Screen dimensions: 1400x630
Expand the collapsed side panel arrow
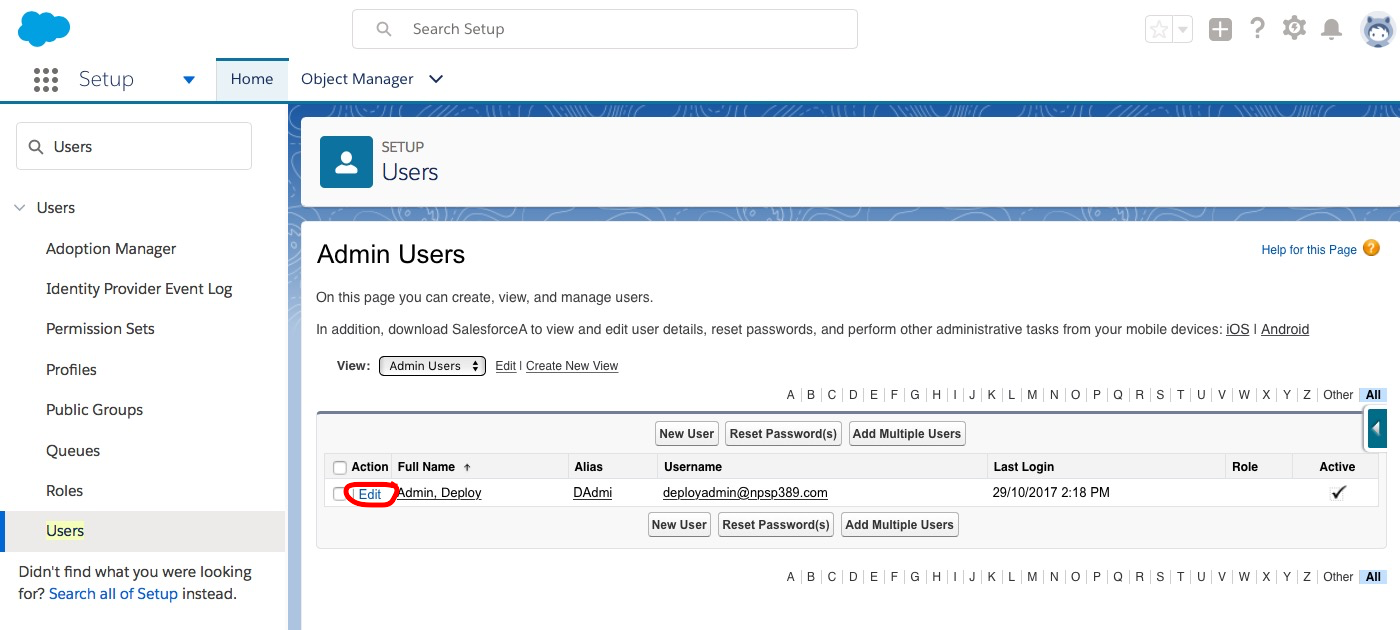pos(1377,428)
